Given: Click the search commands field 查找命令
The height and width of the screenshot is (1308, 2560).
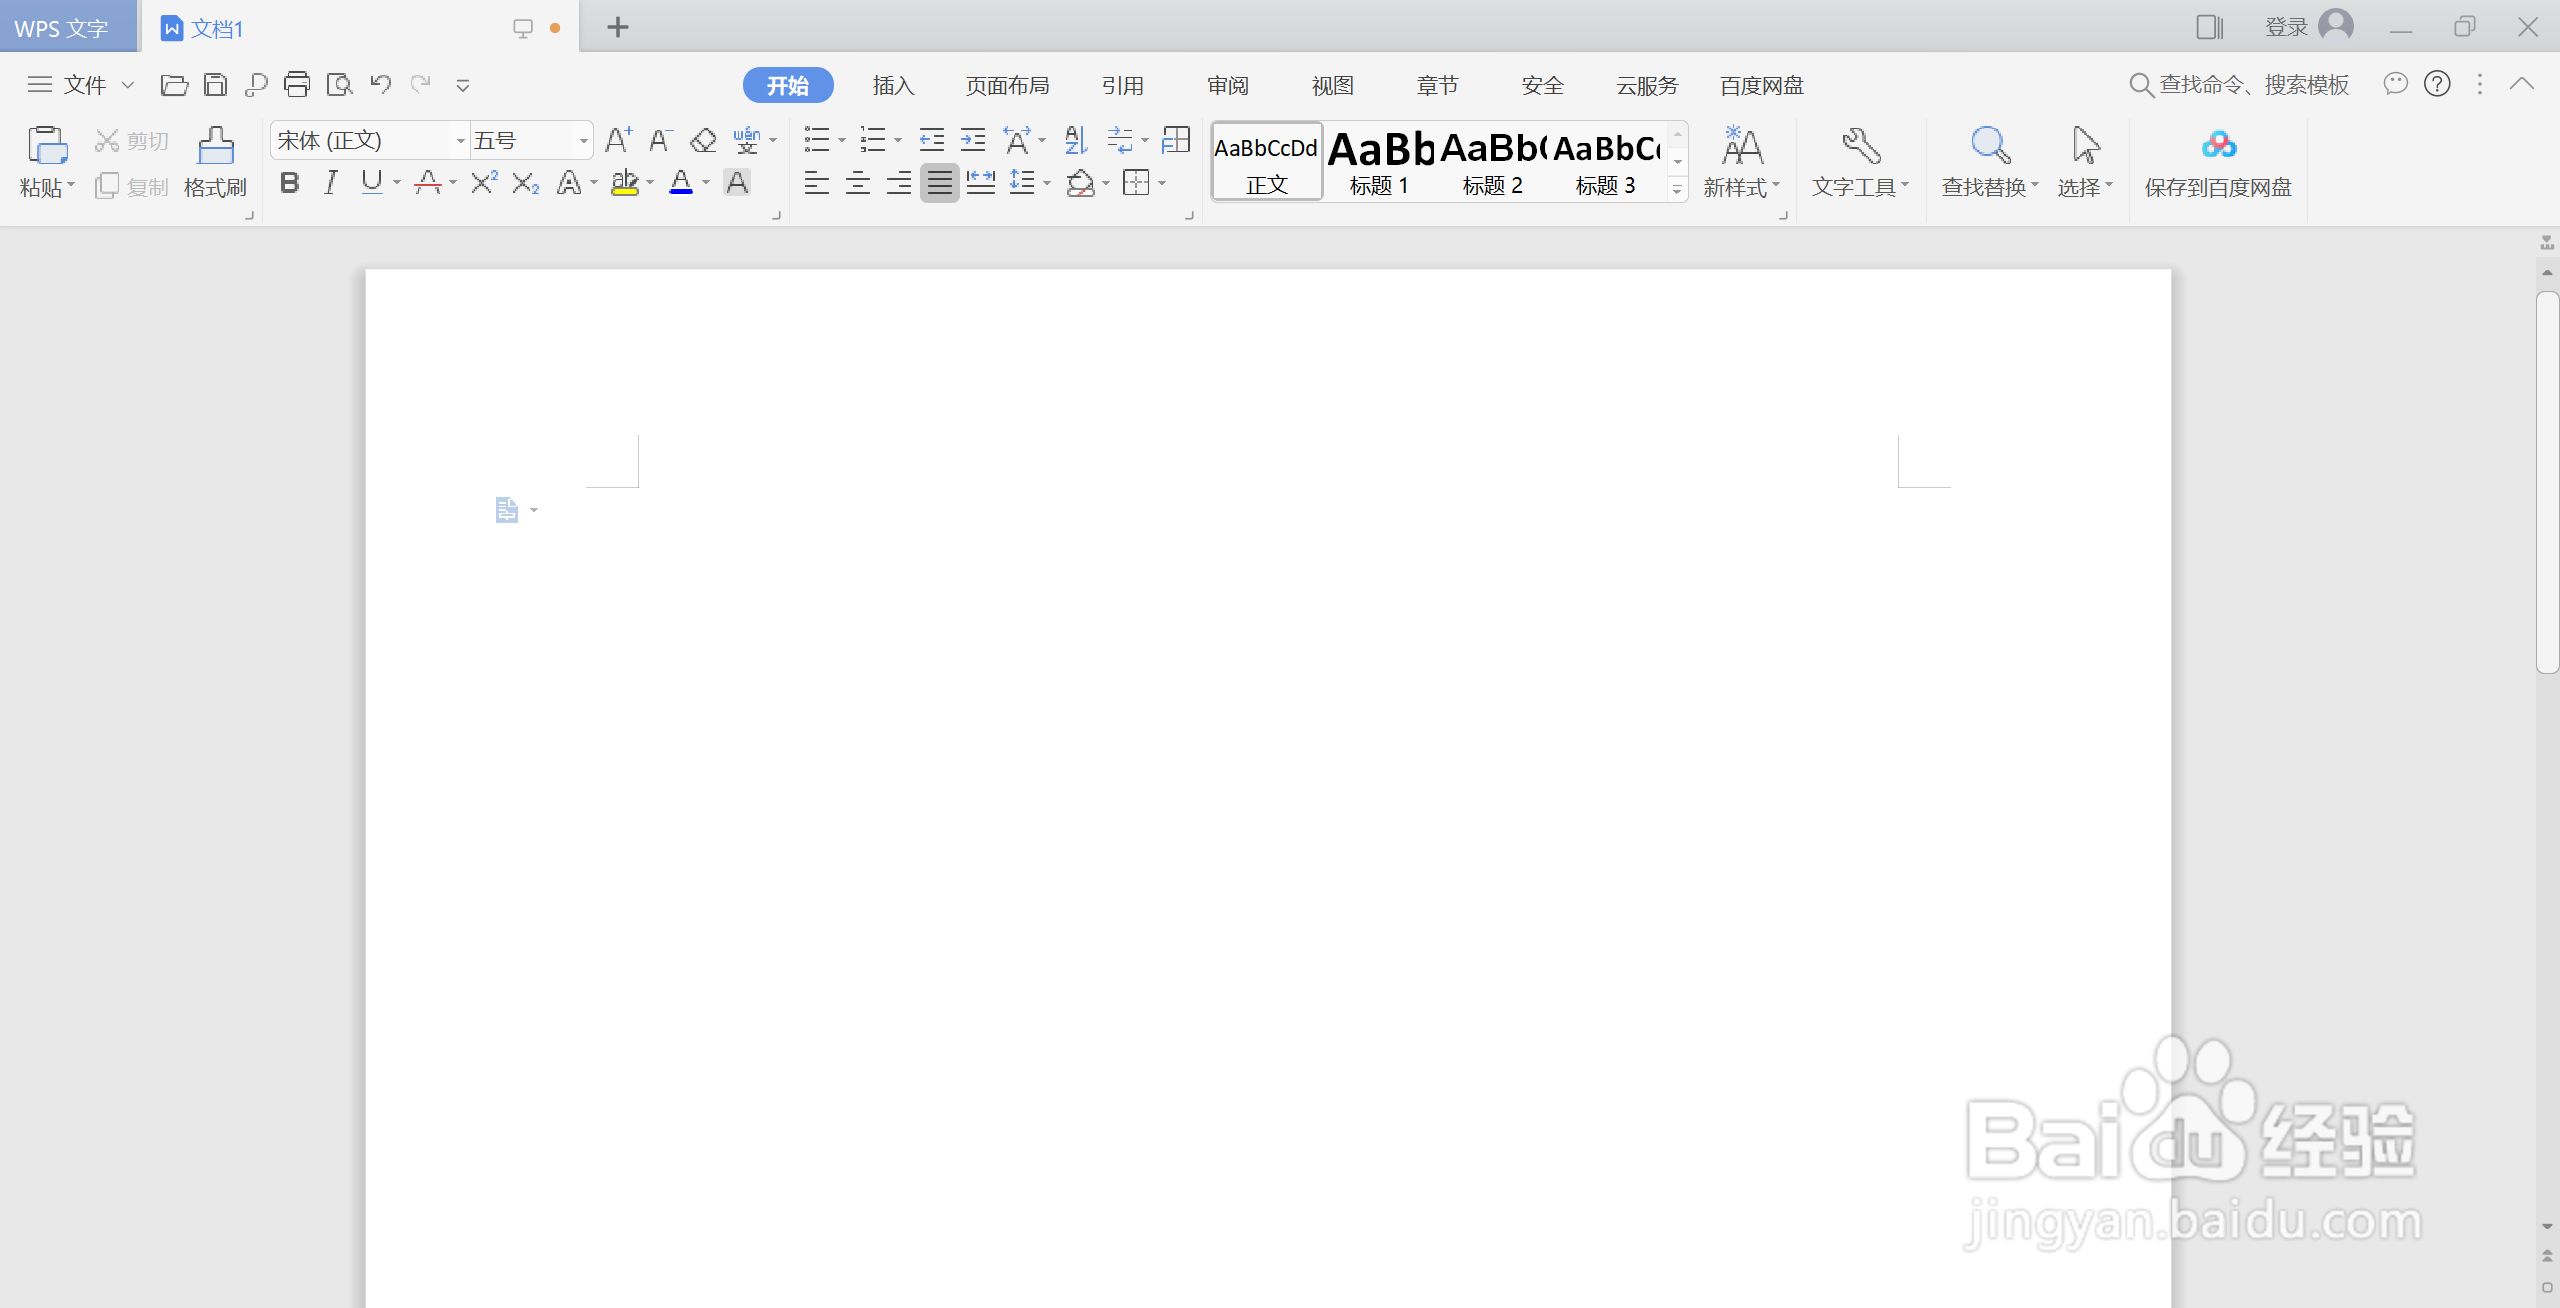Looking at the screenshot, I should pos(2253,85).
